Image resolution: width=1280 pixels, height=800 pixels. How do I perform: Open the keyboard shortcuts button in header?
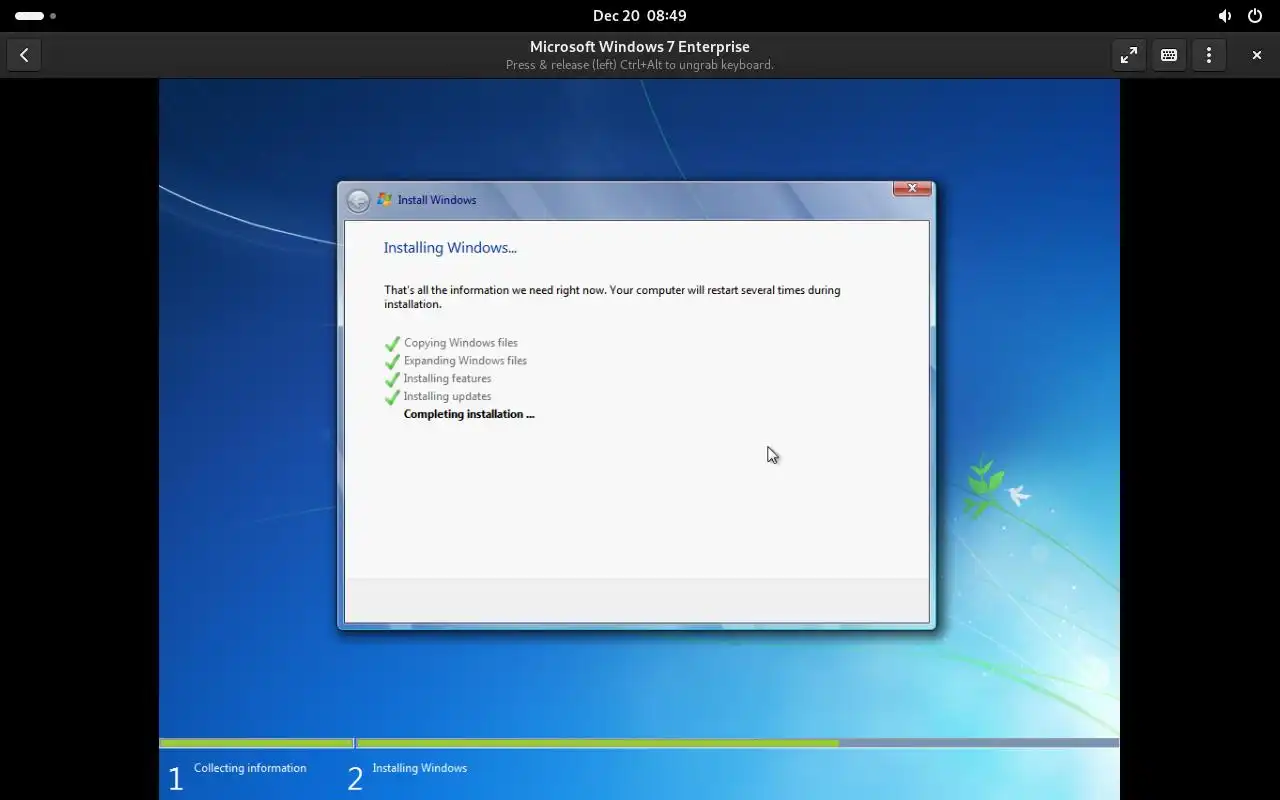1168,55
